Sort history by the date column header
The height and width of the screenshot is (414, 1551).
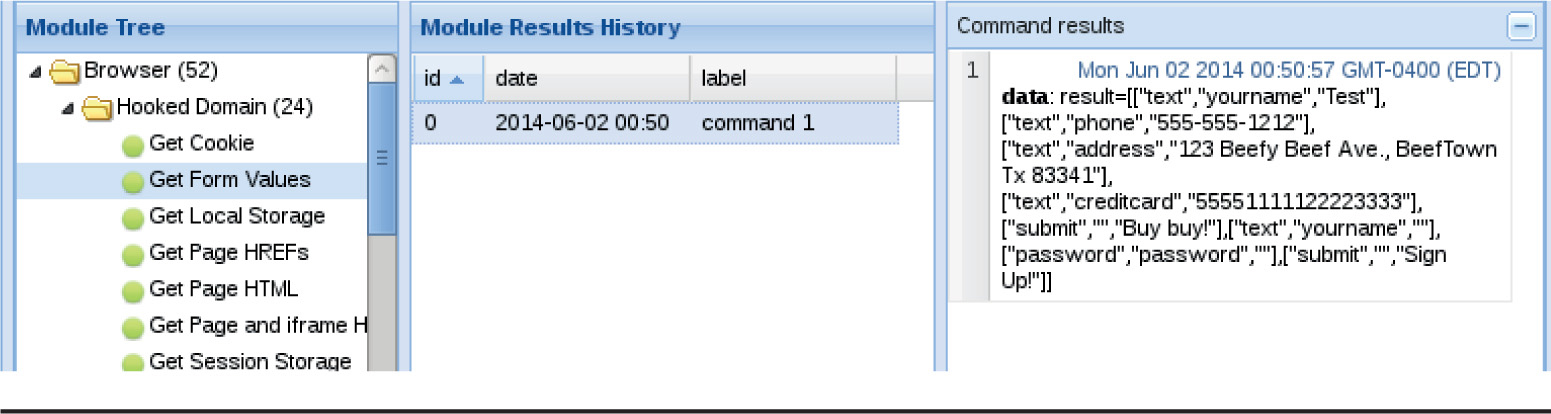[x=585, y=78]
